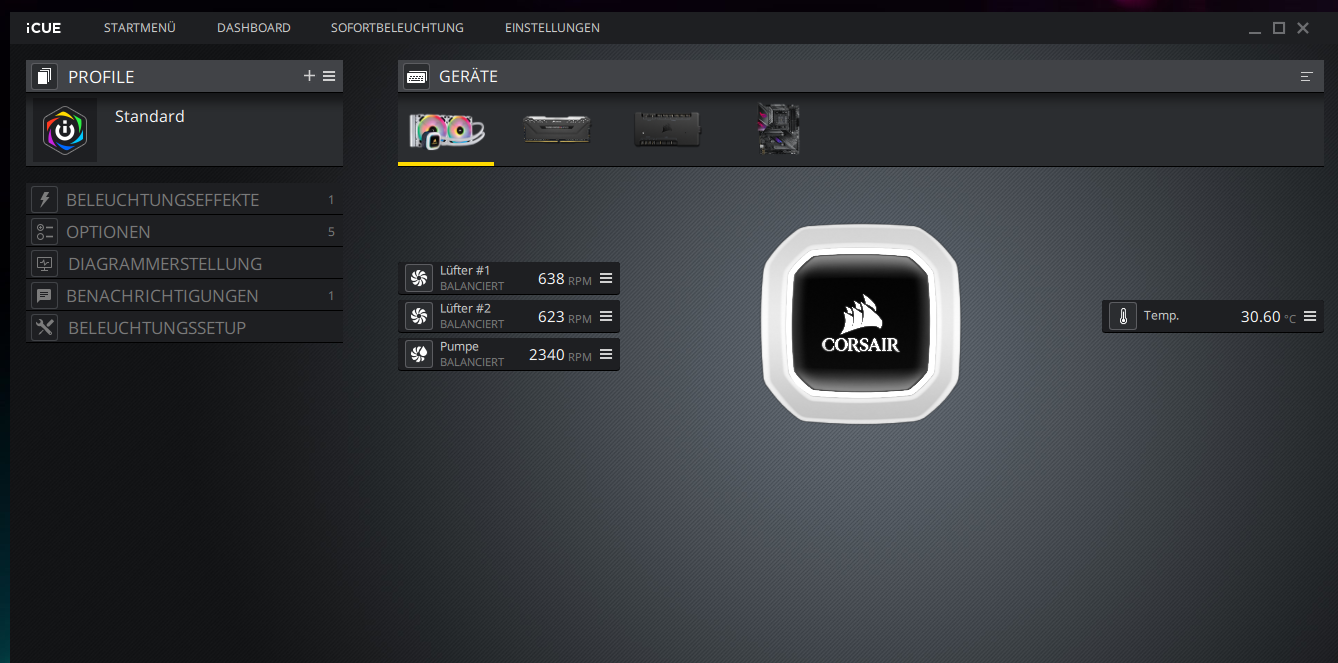Click the Pumpe pump icon
This screenshot has width=1338, height=663.
[418, 354]
